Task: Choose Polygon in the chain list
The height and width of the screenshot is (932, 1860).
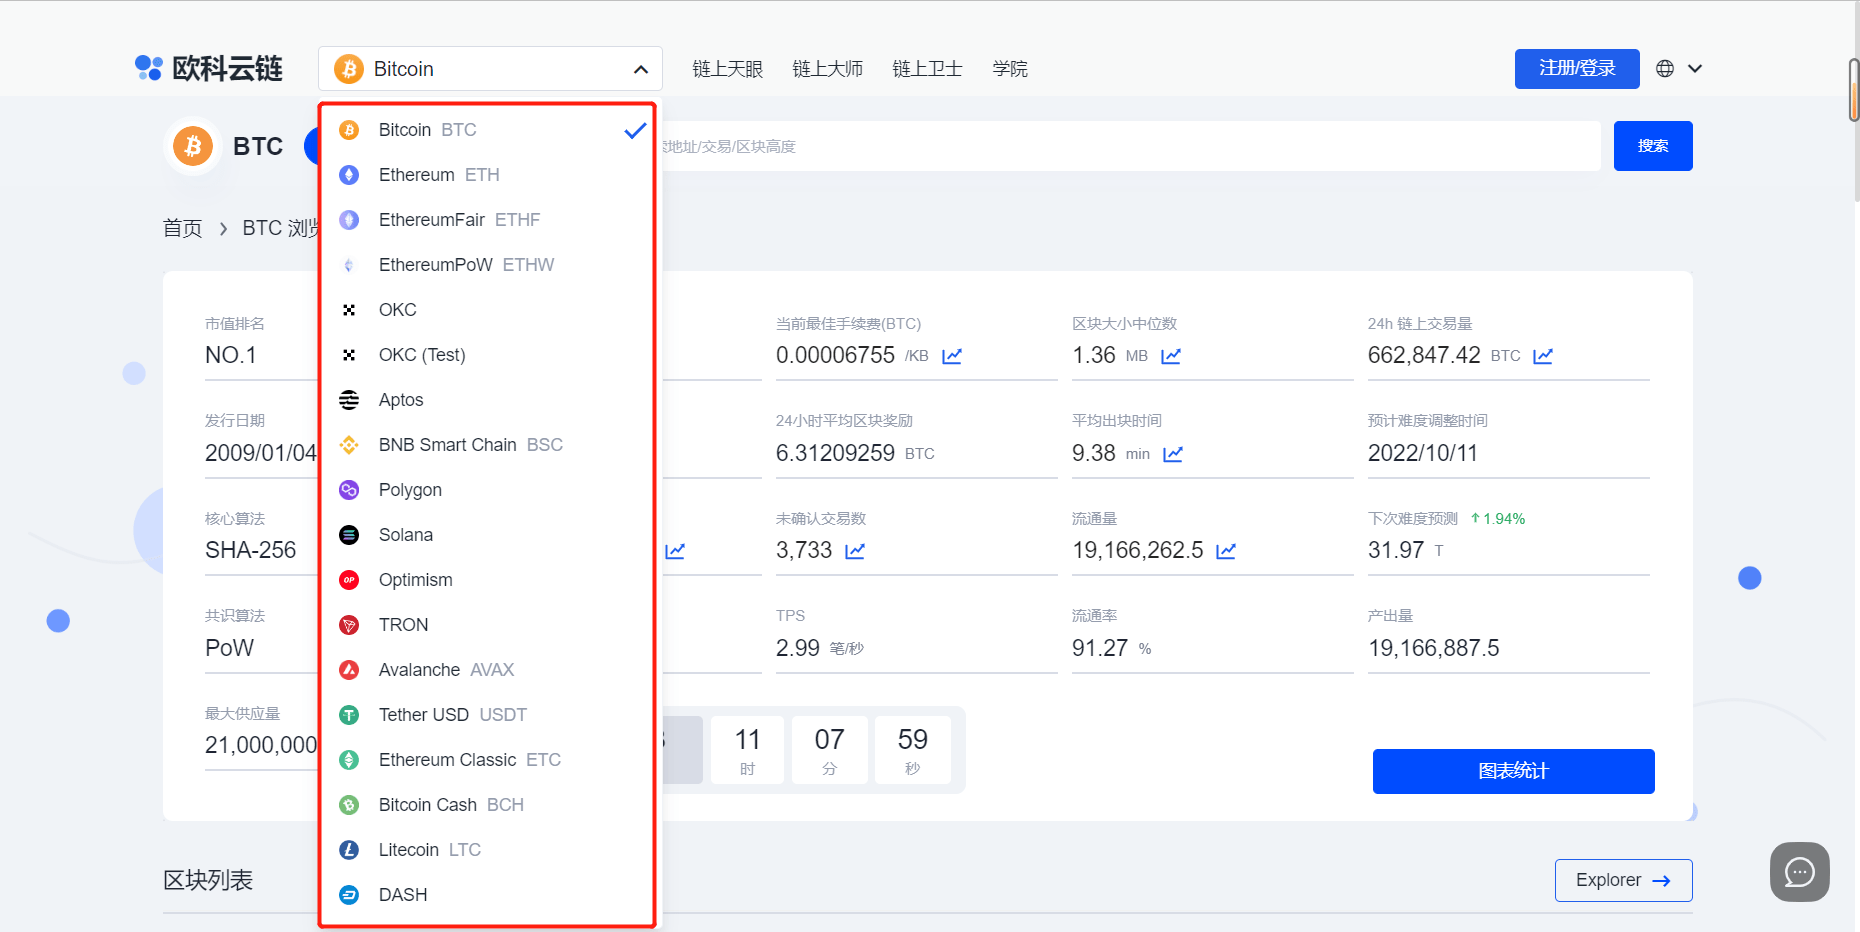Action: tap(488, 490)
